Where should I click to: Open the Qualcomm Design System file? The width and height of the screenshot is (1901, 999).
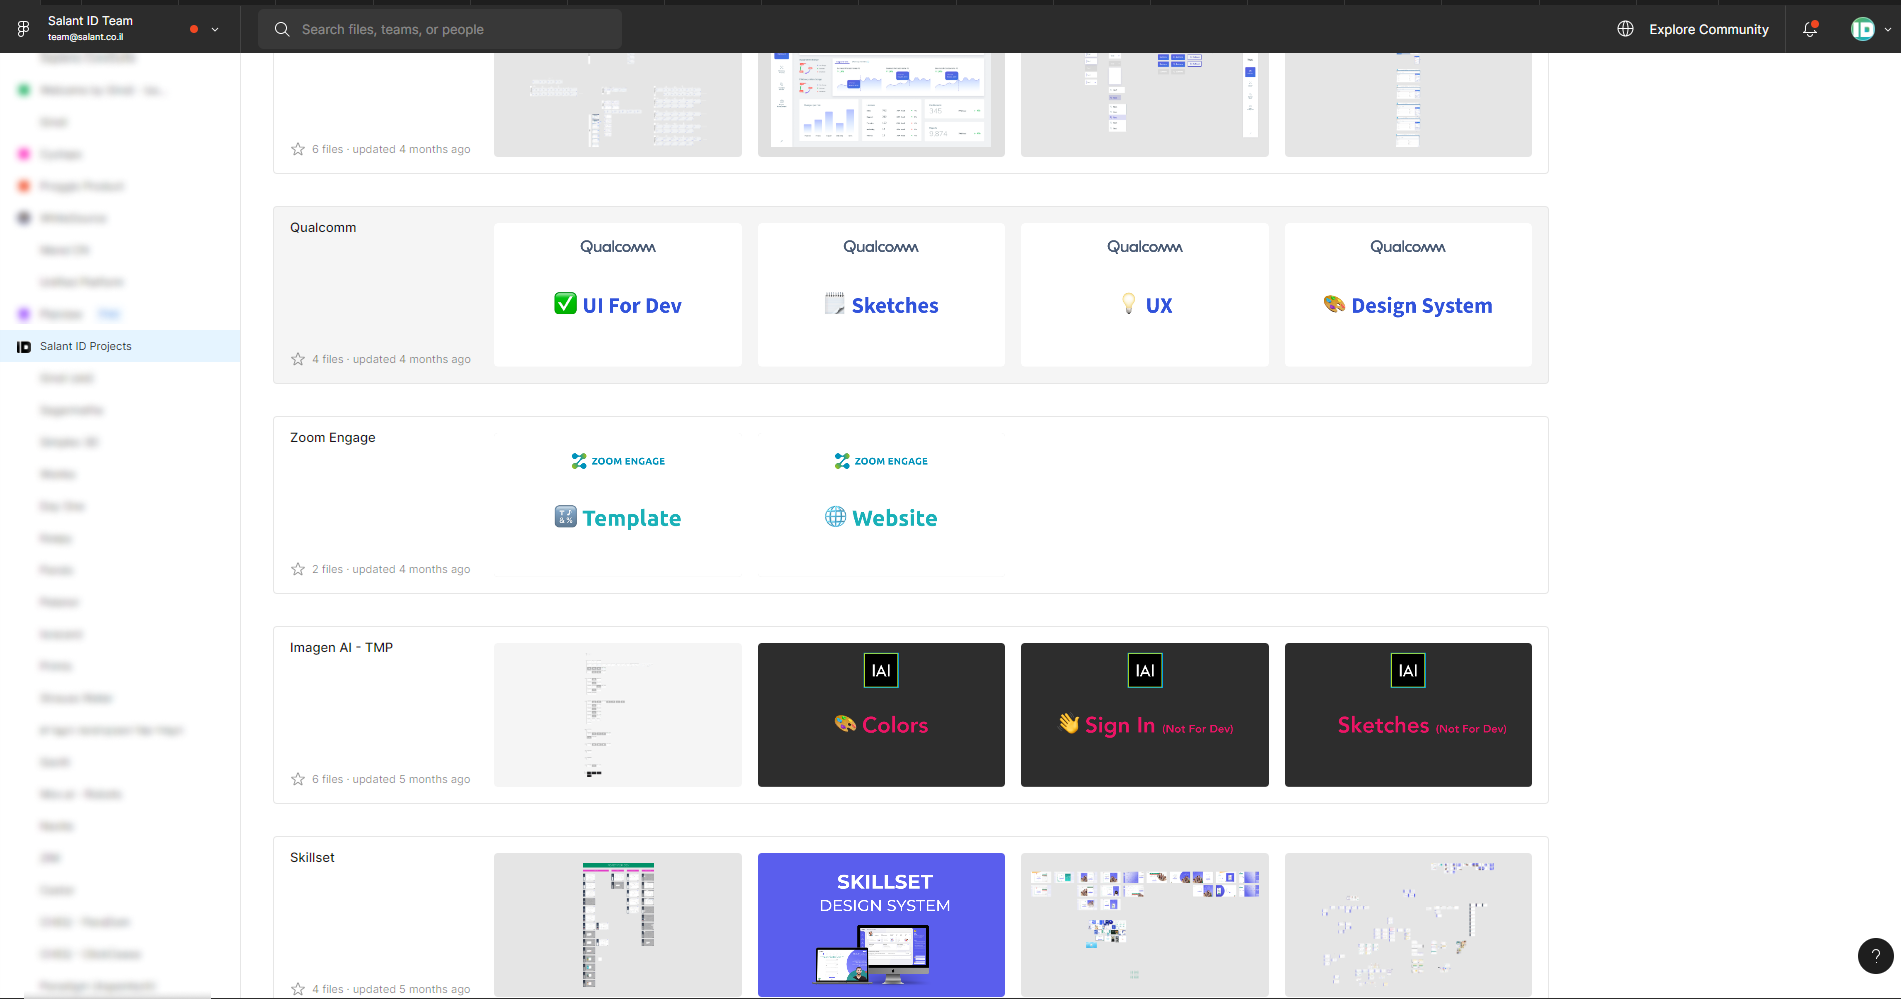point(1408,294)
